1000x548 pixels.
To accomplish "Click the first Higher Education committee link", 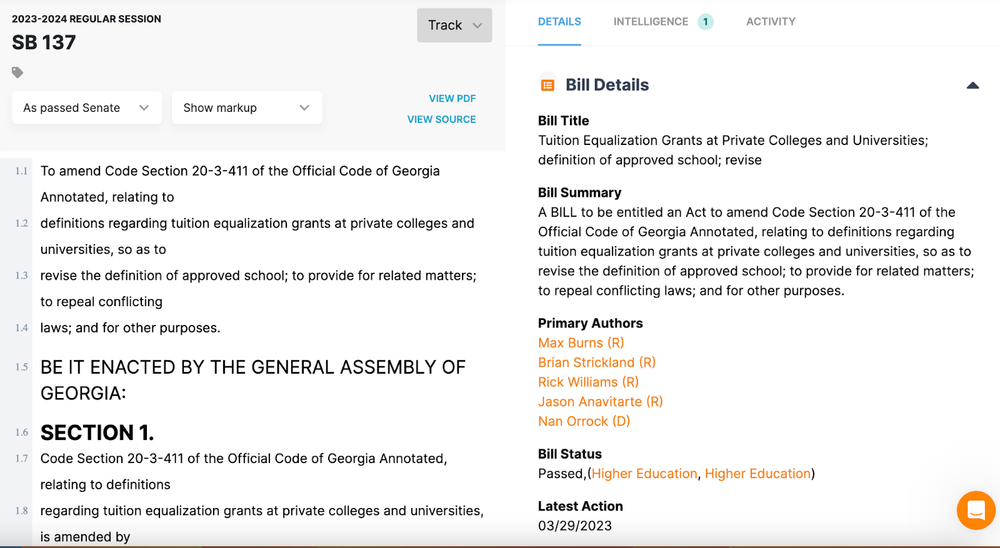I will coord(644,473).
